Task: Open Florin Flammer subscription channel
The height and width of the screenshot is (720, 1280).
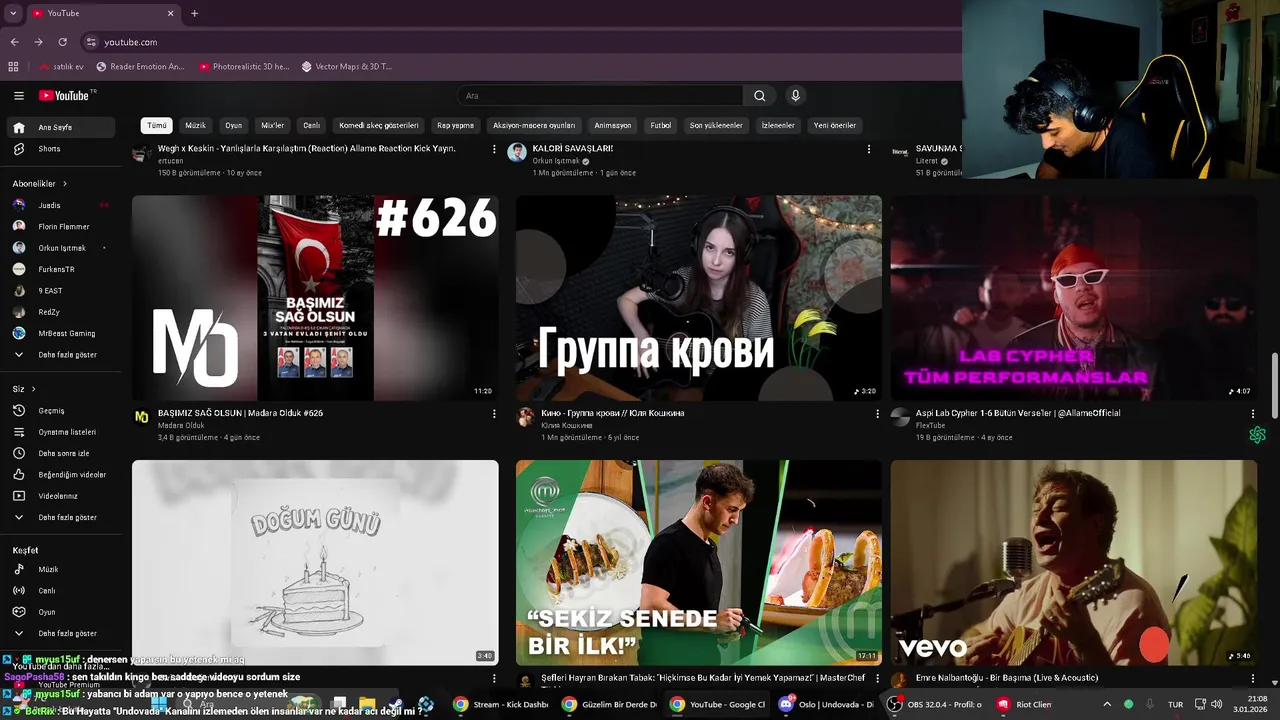Action: pyautogui.click(x=61, y=227)
